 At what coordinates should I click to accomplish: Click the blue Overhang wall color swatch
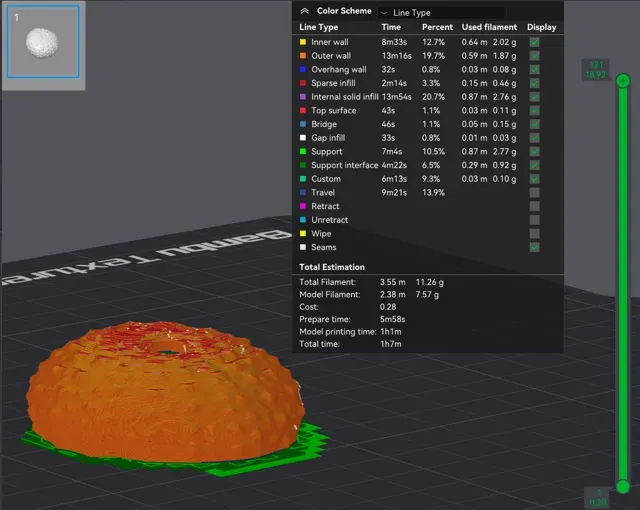click(x=303, y=69)
